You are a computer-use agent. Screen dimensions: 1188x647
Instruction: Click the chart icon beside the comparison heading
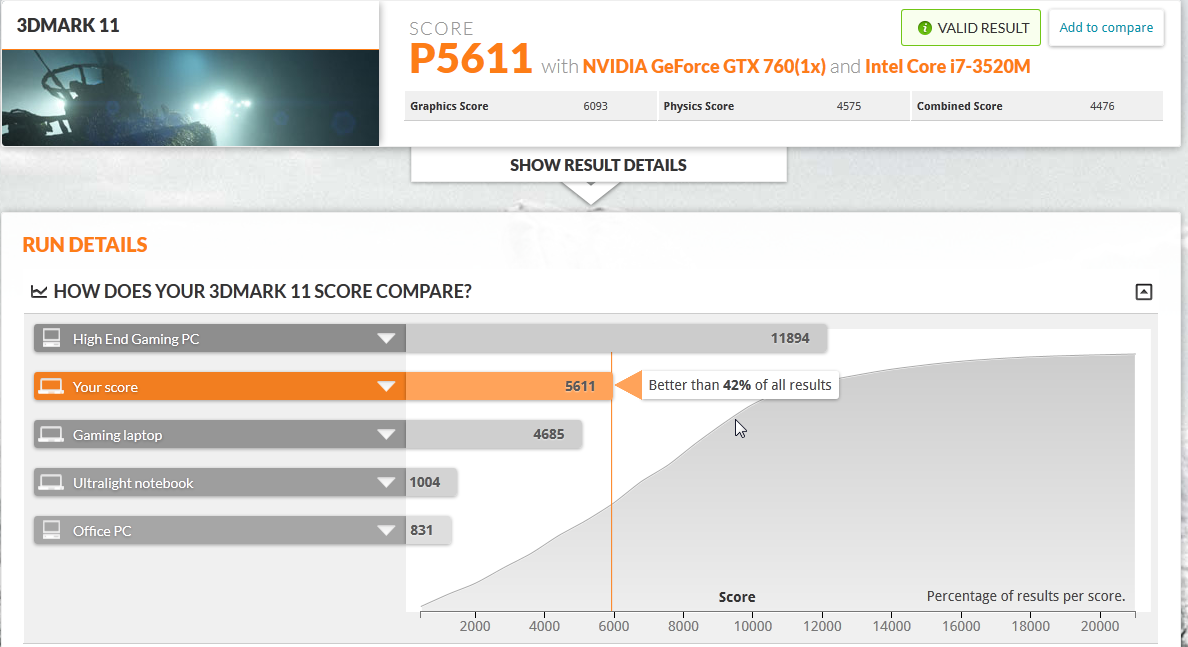(x=39, y=292)
